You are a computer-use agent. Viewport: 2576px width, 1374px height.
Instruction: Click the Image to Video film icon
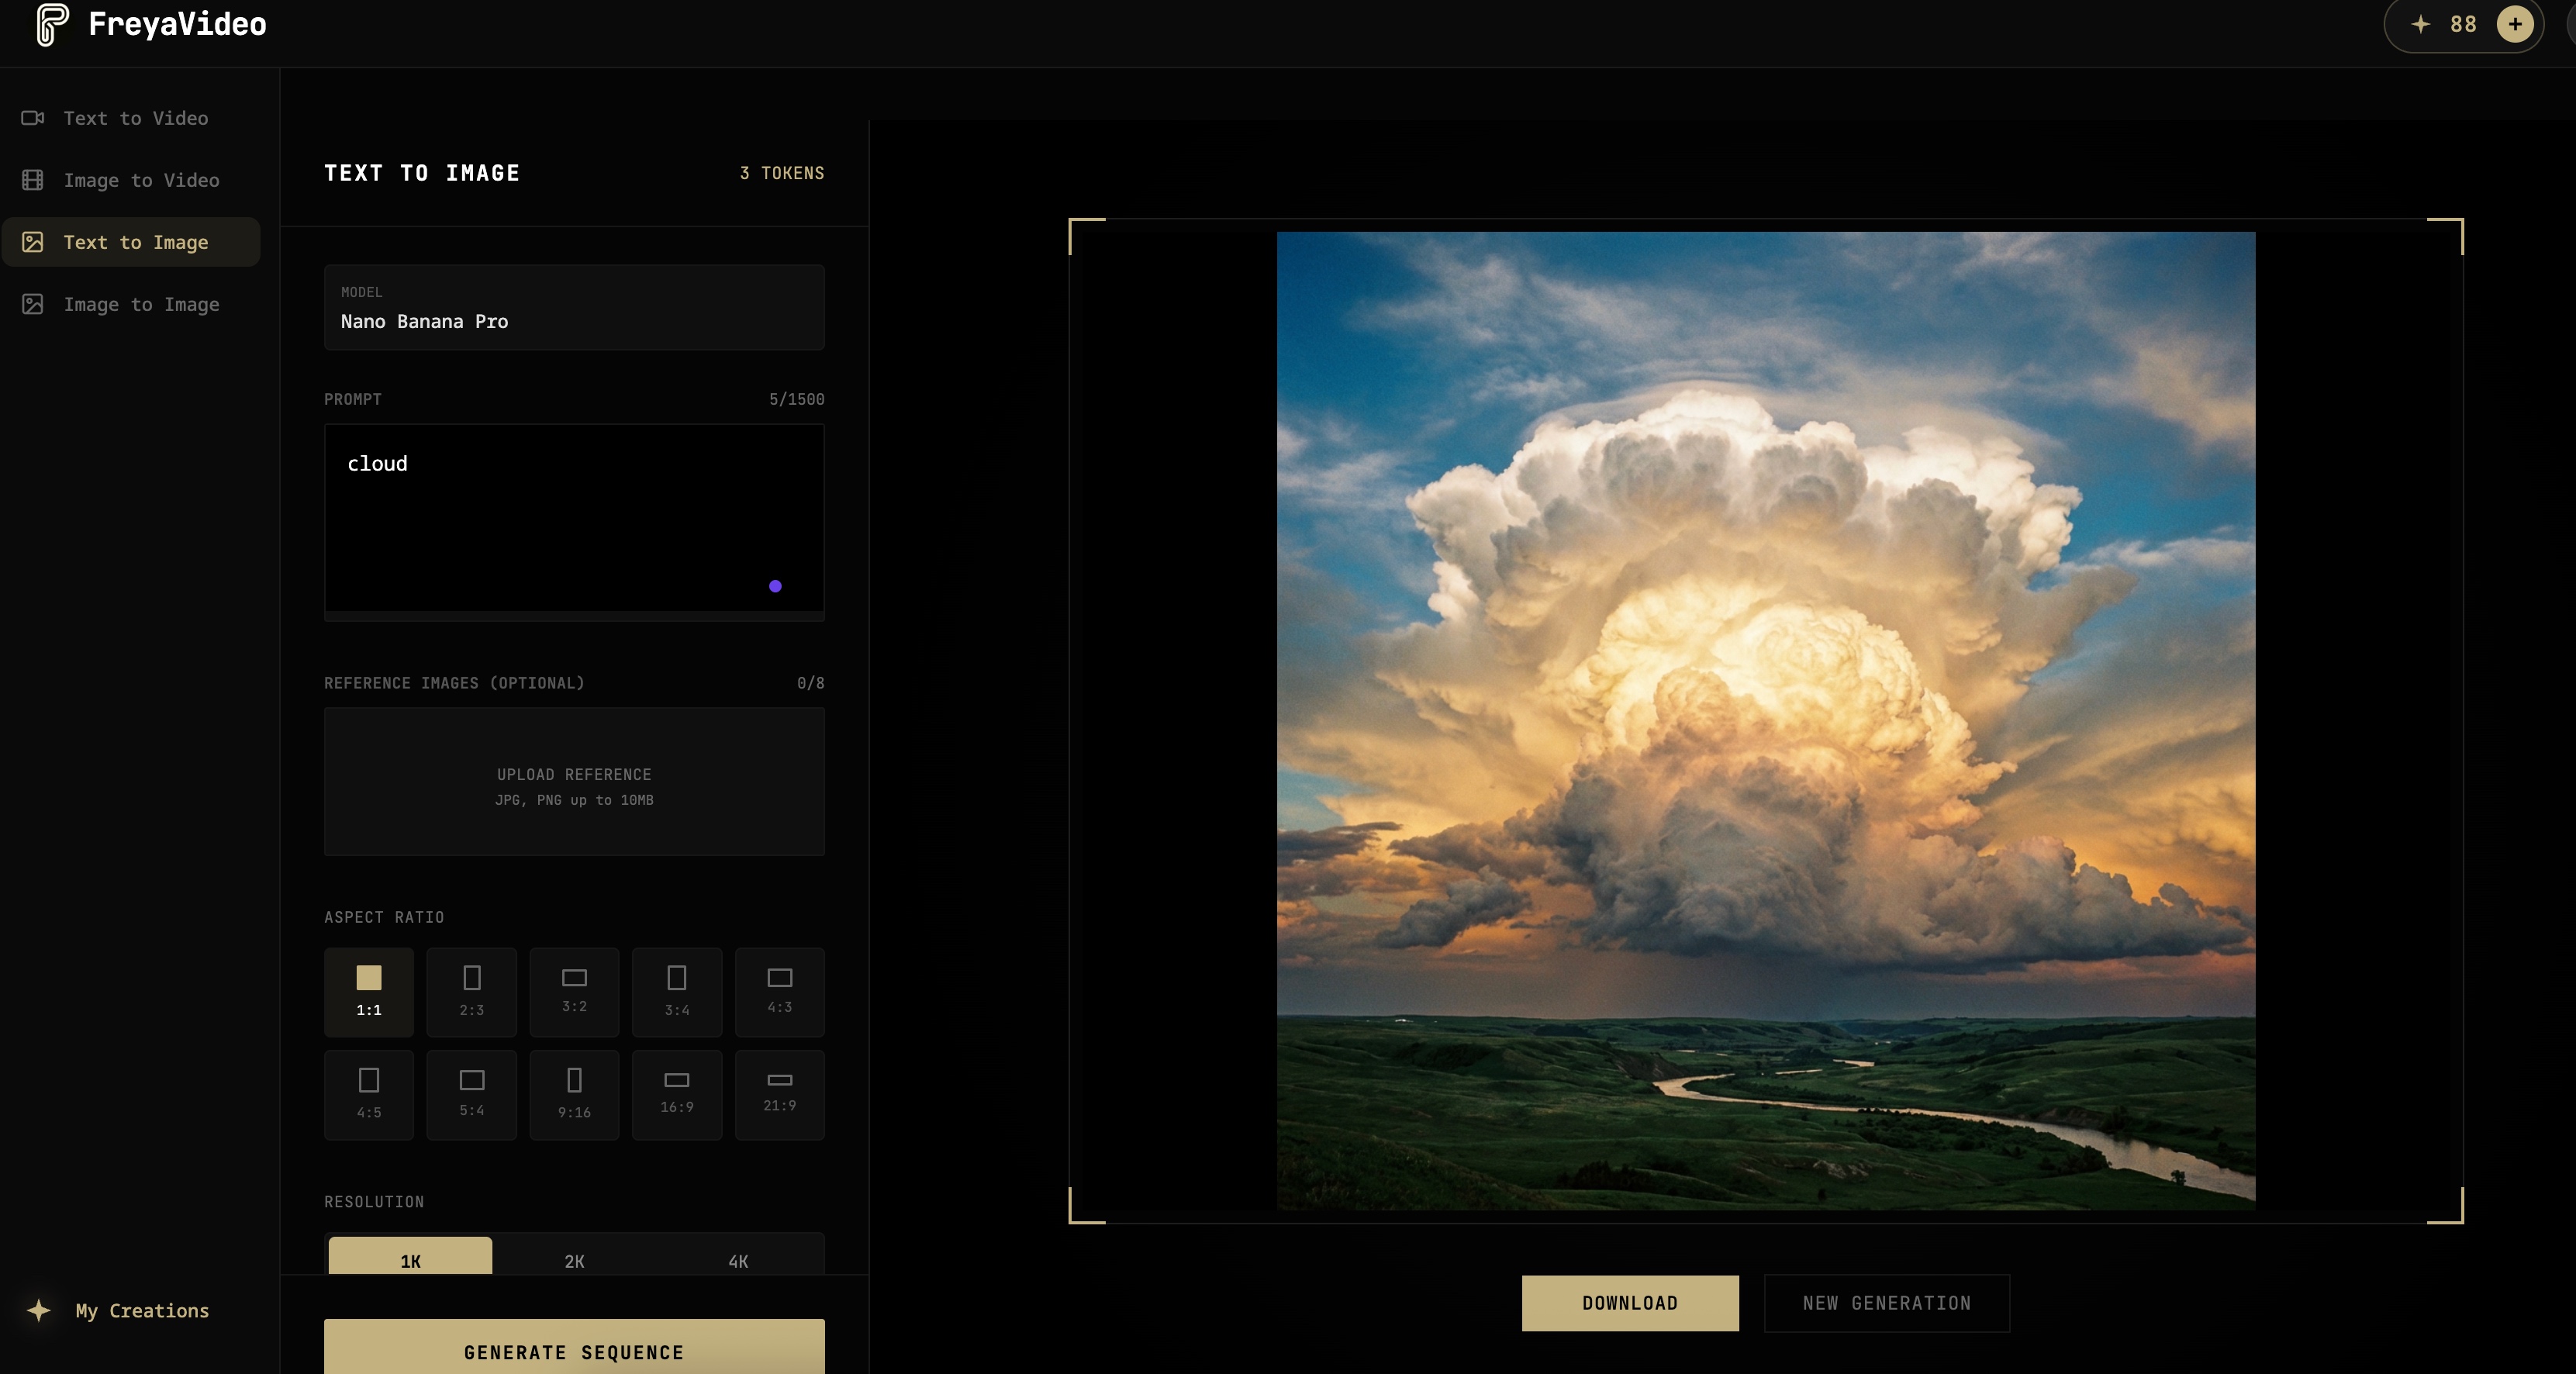(33, 180)
